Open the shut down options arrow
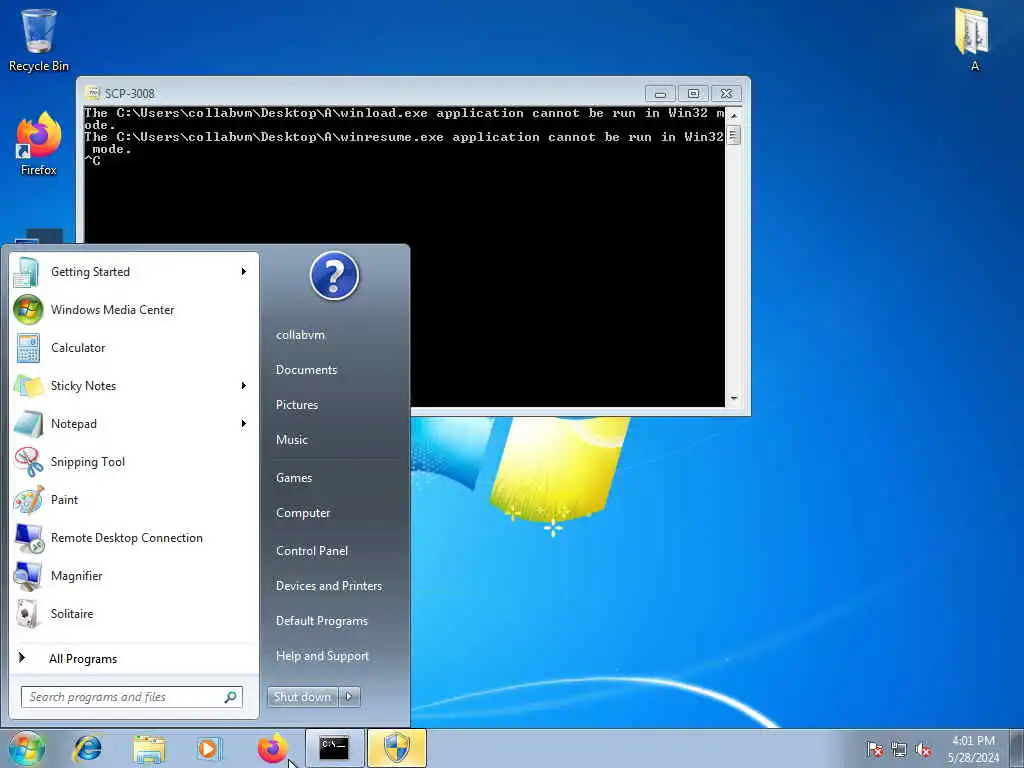This screenshot has height=768, width=1024. tap(349, 697)
